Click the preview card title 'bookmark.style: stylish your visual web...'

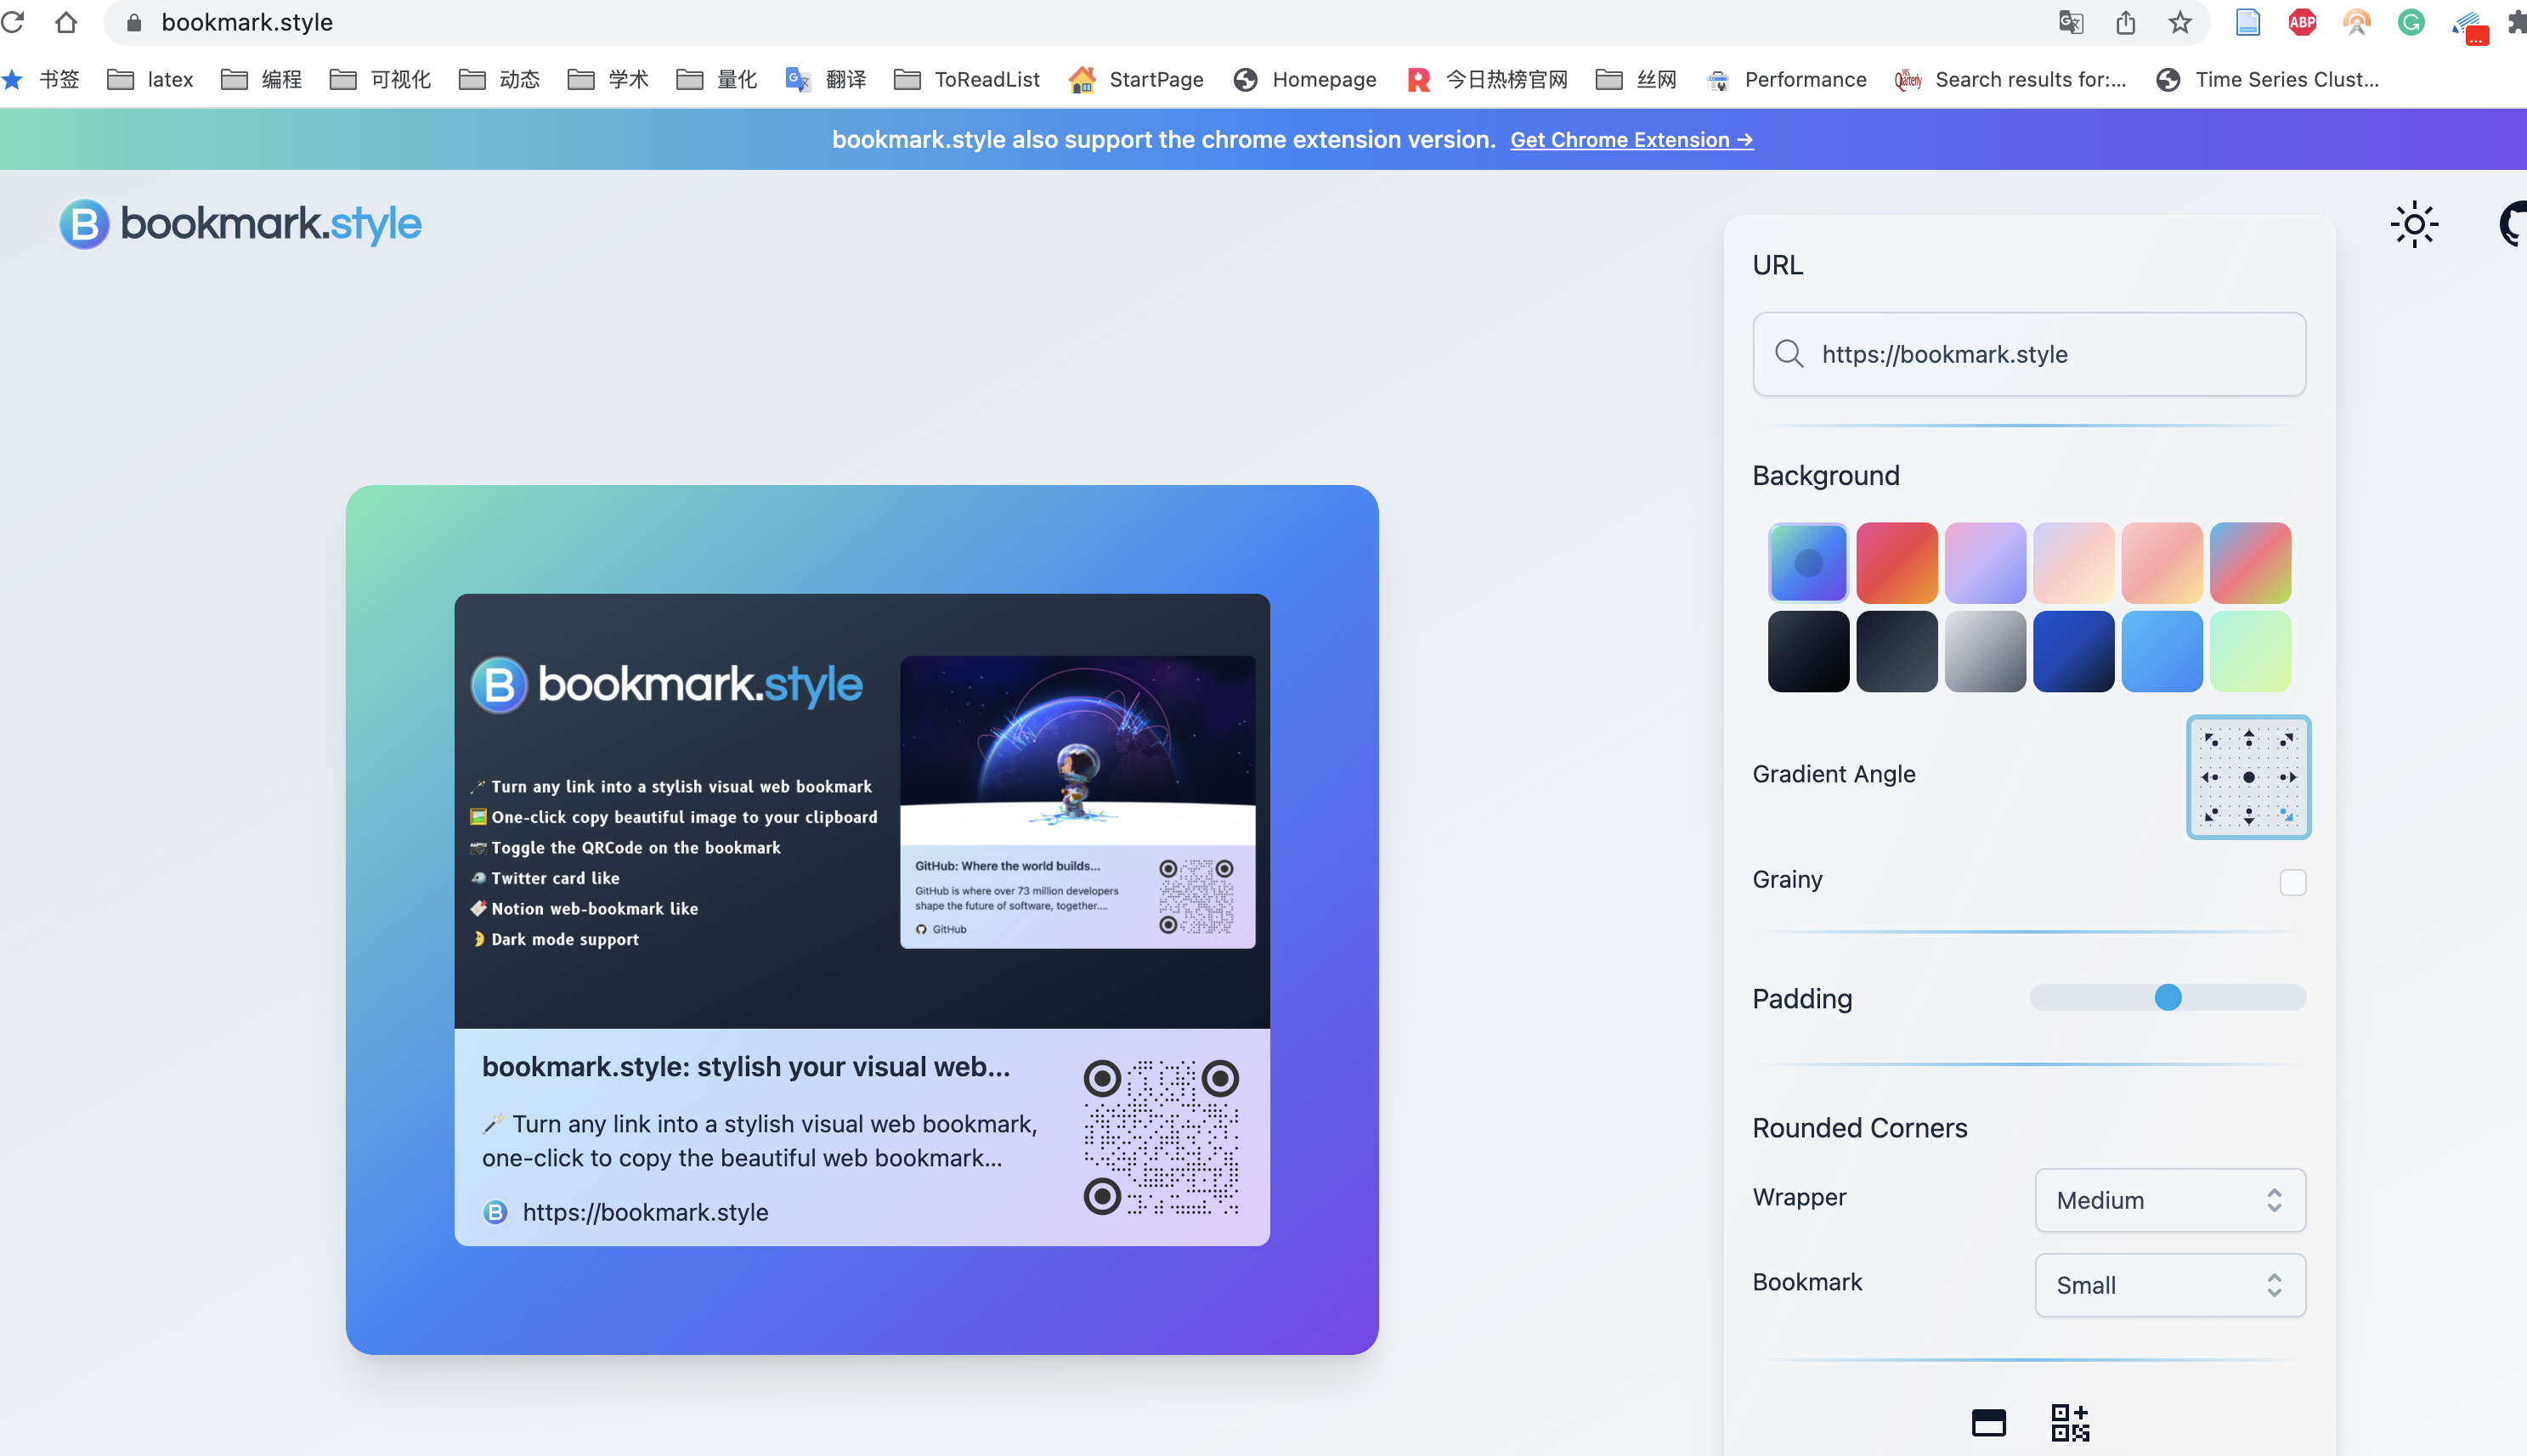(x=746, y=1066)
